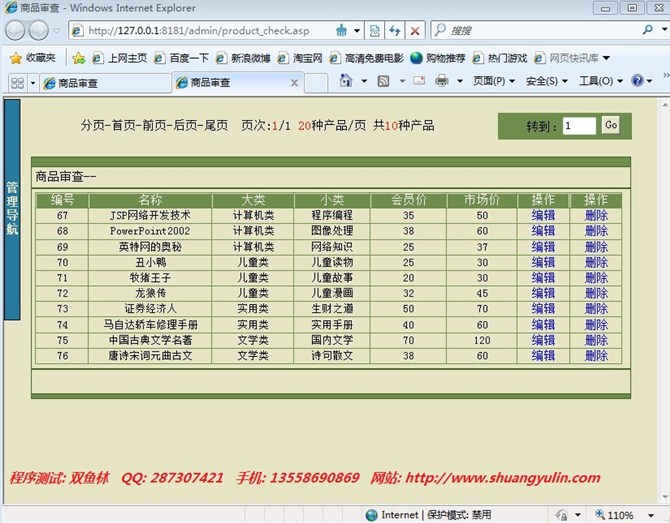Click the 管理导航 side panel
This screenshot has height=523, width=670.
(12, 209)
